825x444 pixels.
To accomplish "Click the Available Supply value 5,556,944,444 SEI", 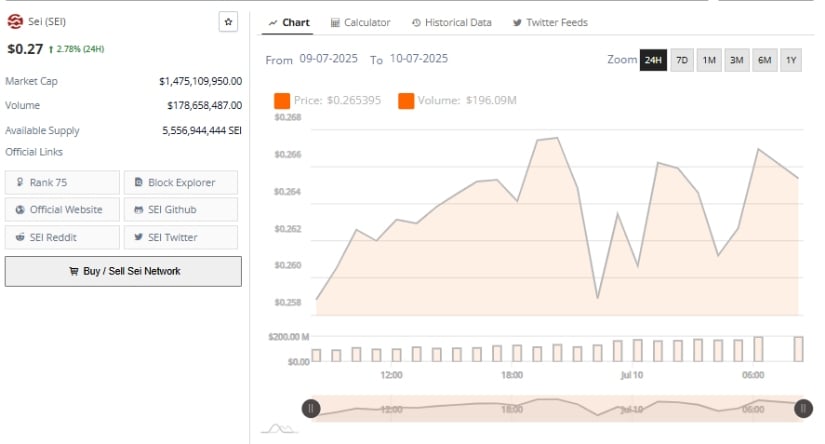I will pos(202,130).
